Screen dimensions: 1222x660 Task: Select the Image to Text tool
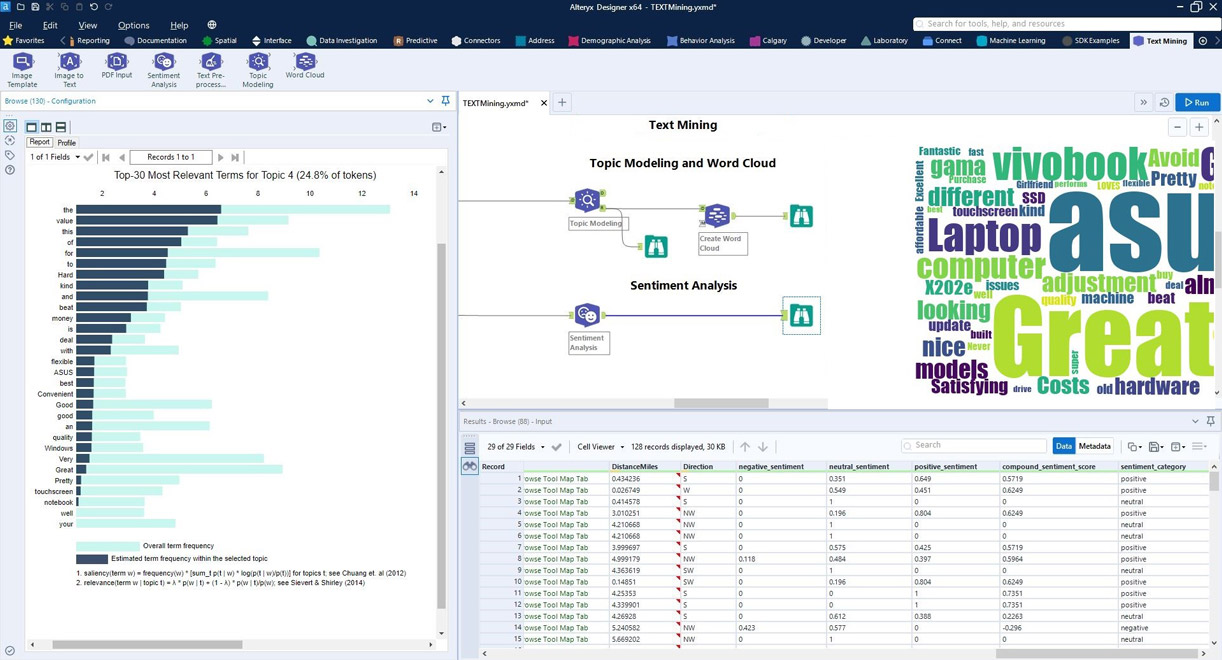(69, 70)
